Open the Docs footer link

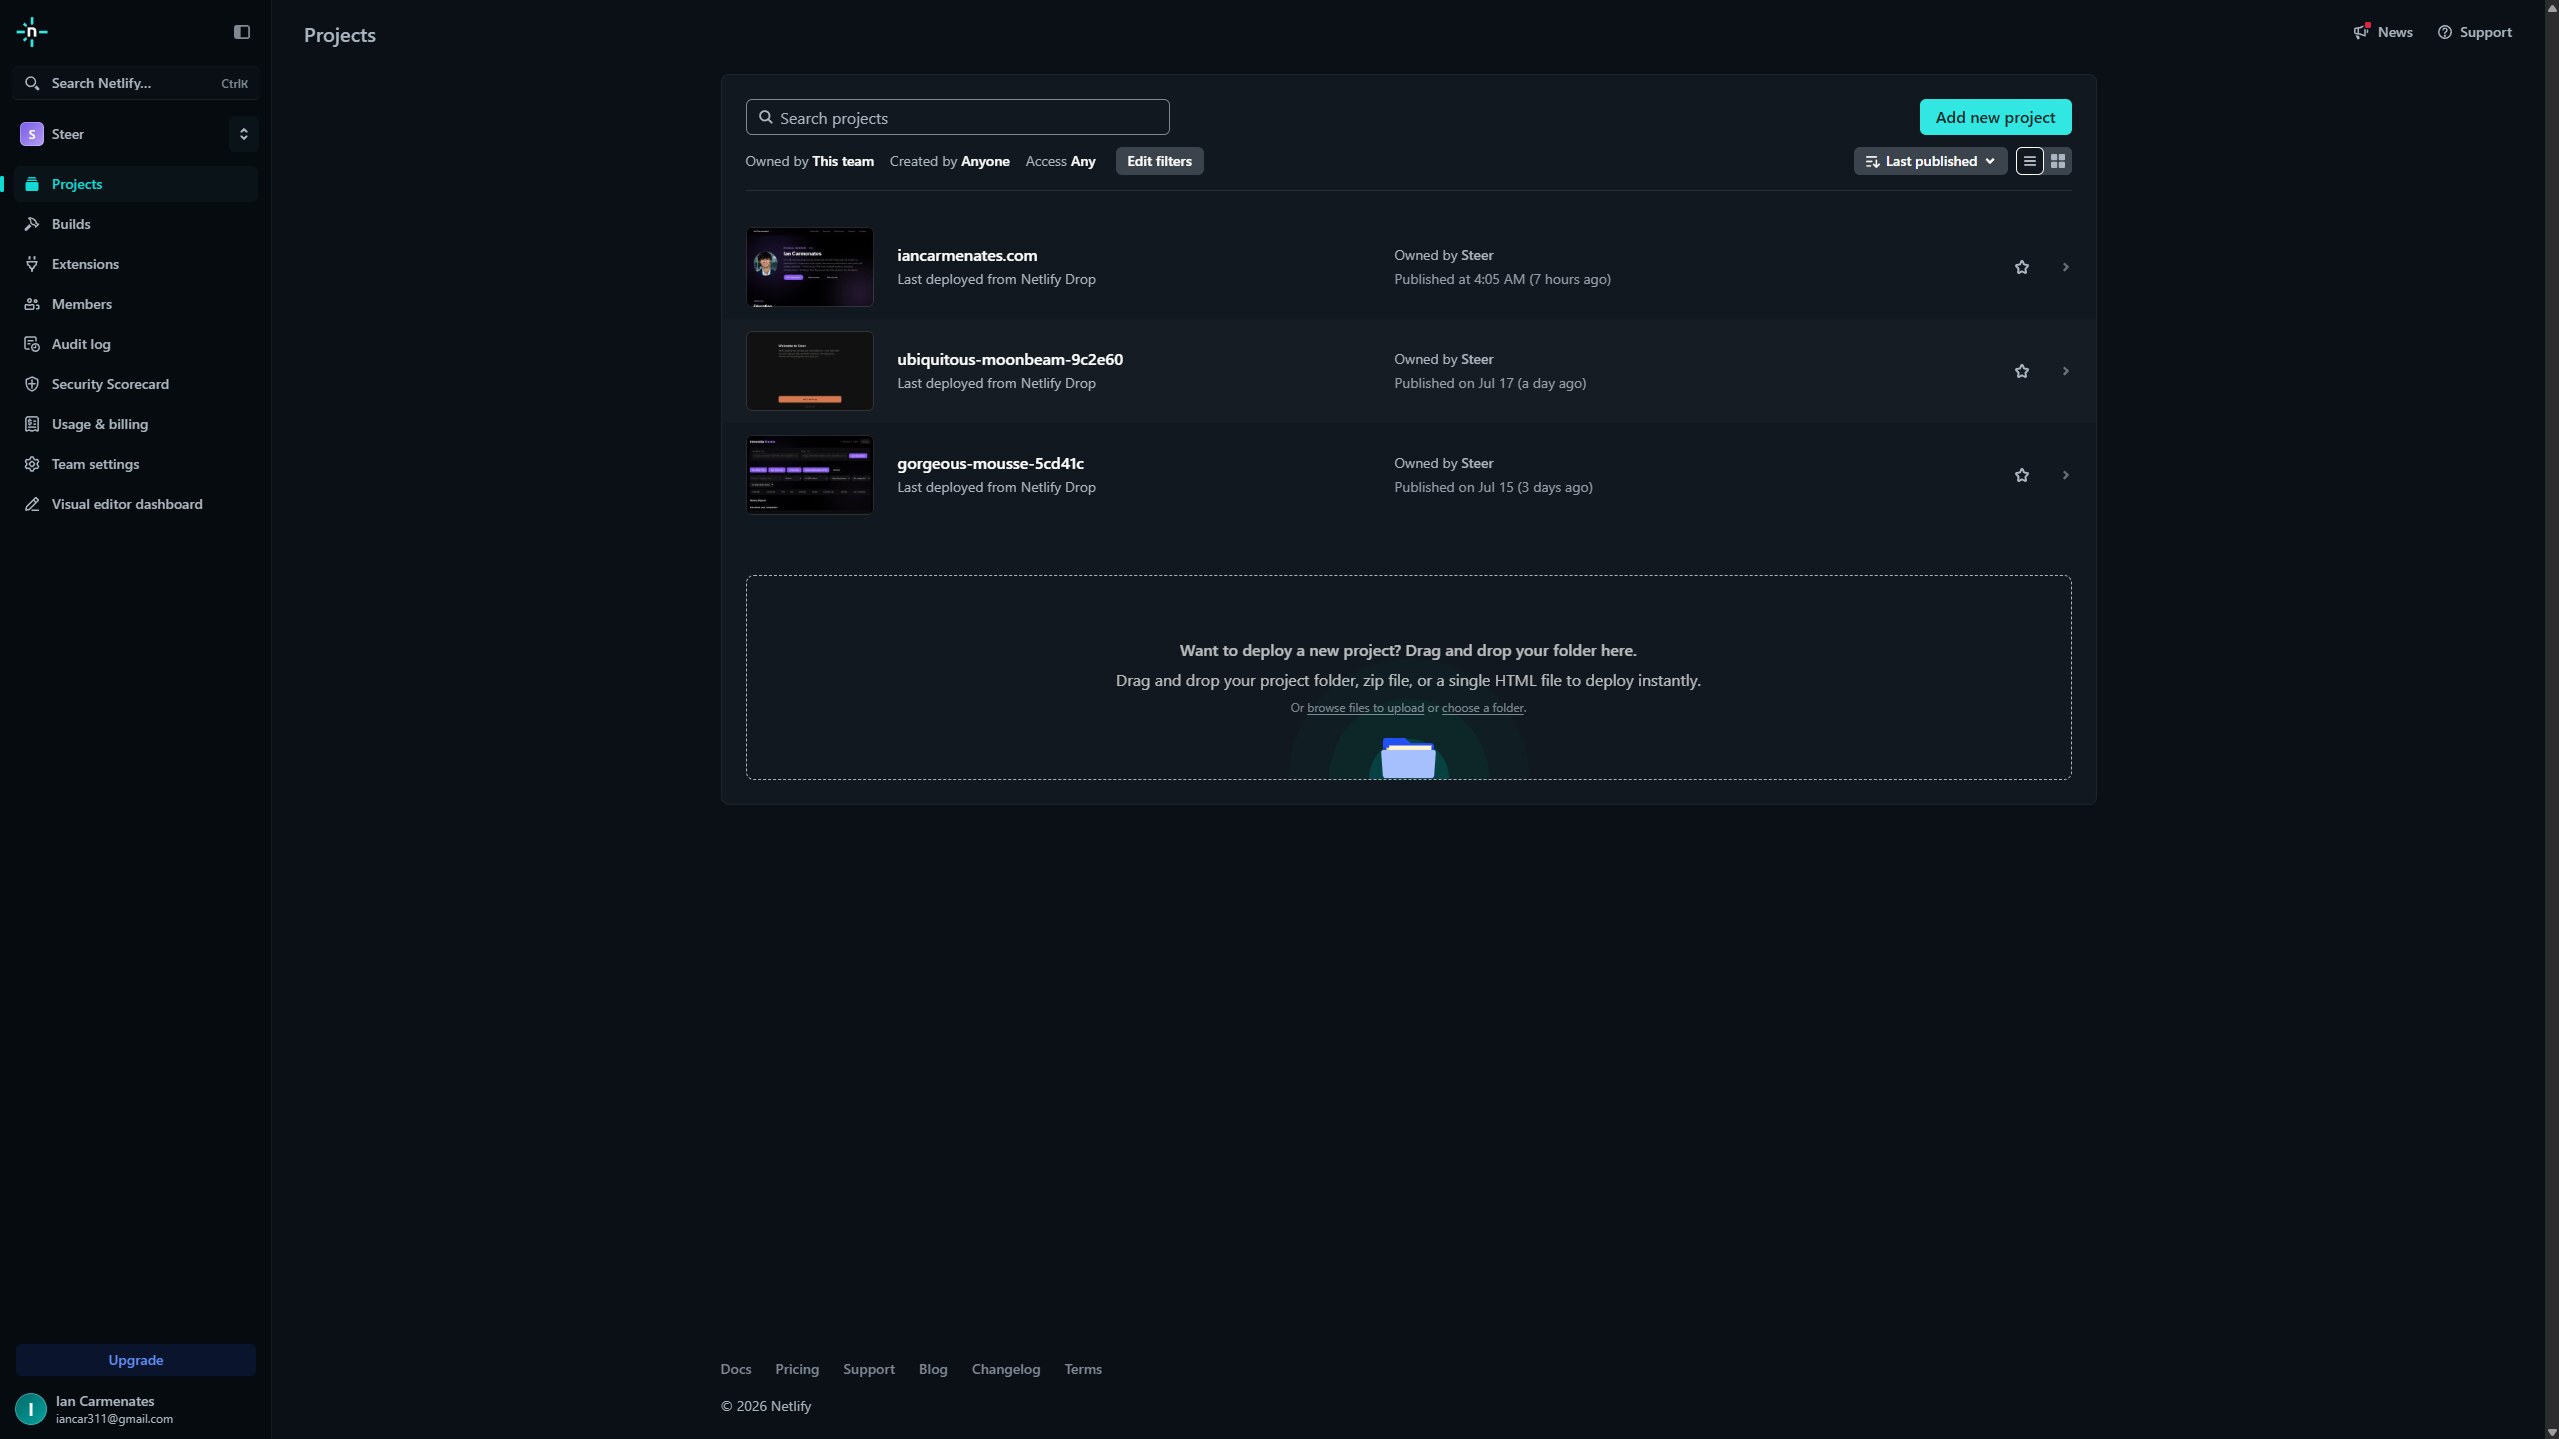[735, 1369]
